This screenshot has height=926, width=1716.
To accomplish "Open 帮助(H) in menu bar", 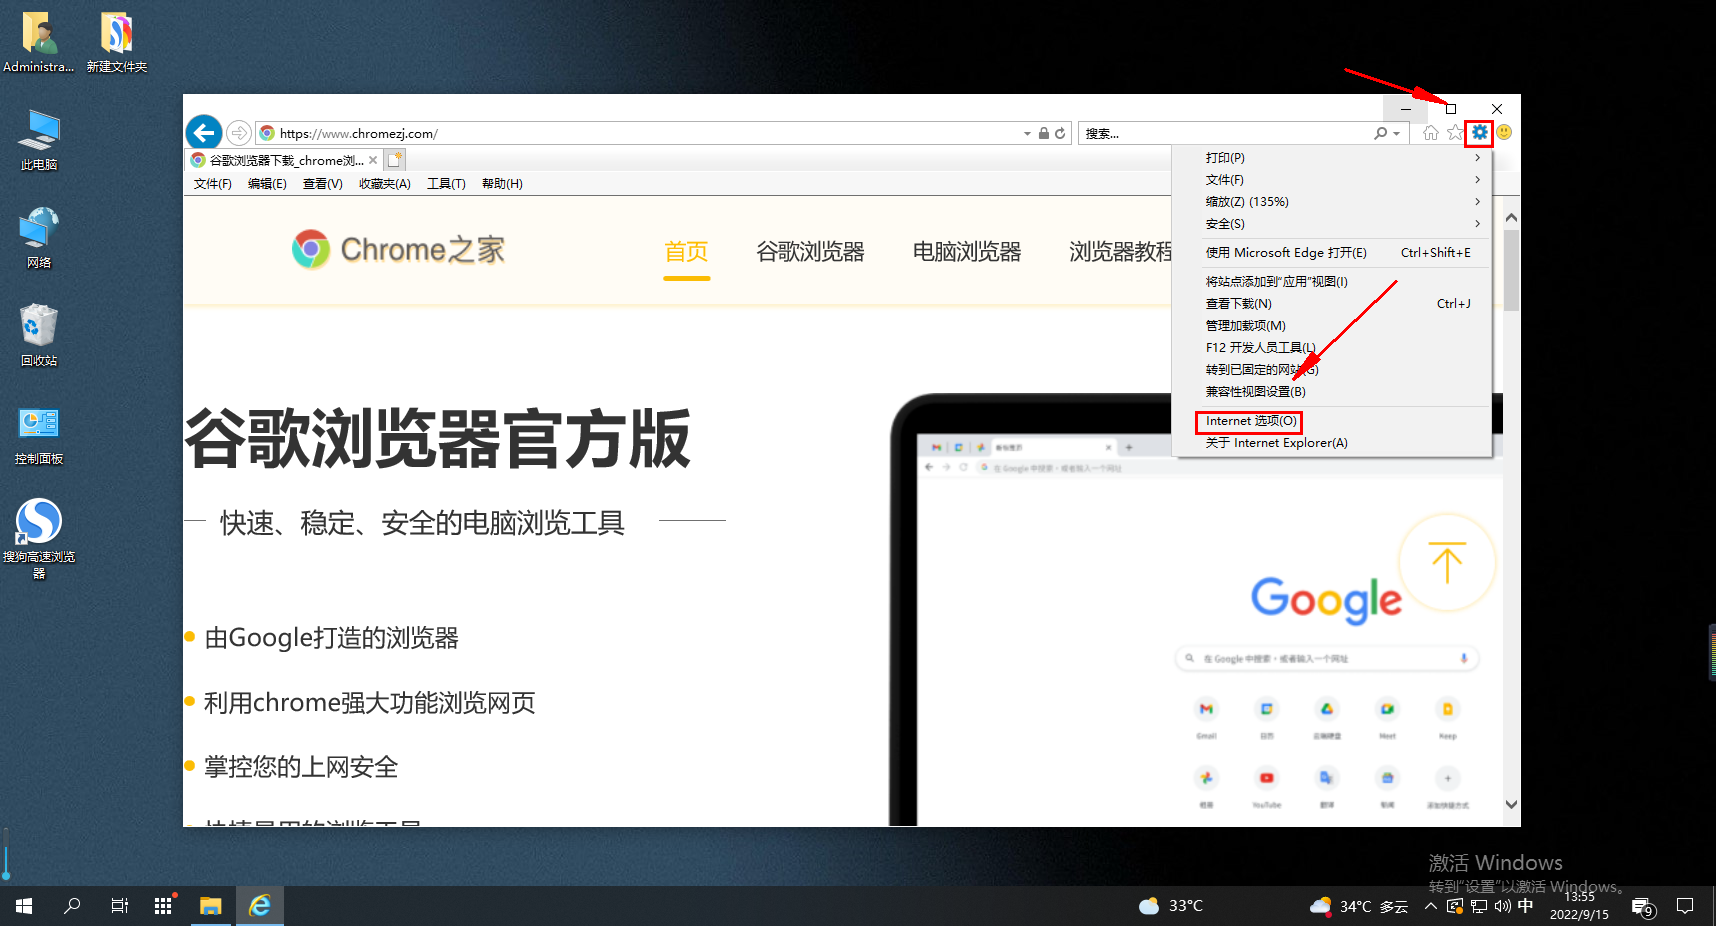I will tap(502, 184).
